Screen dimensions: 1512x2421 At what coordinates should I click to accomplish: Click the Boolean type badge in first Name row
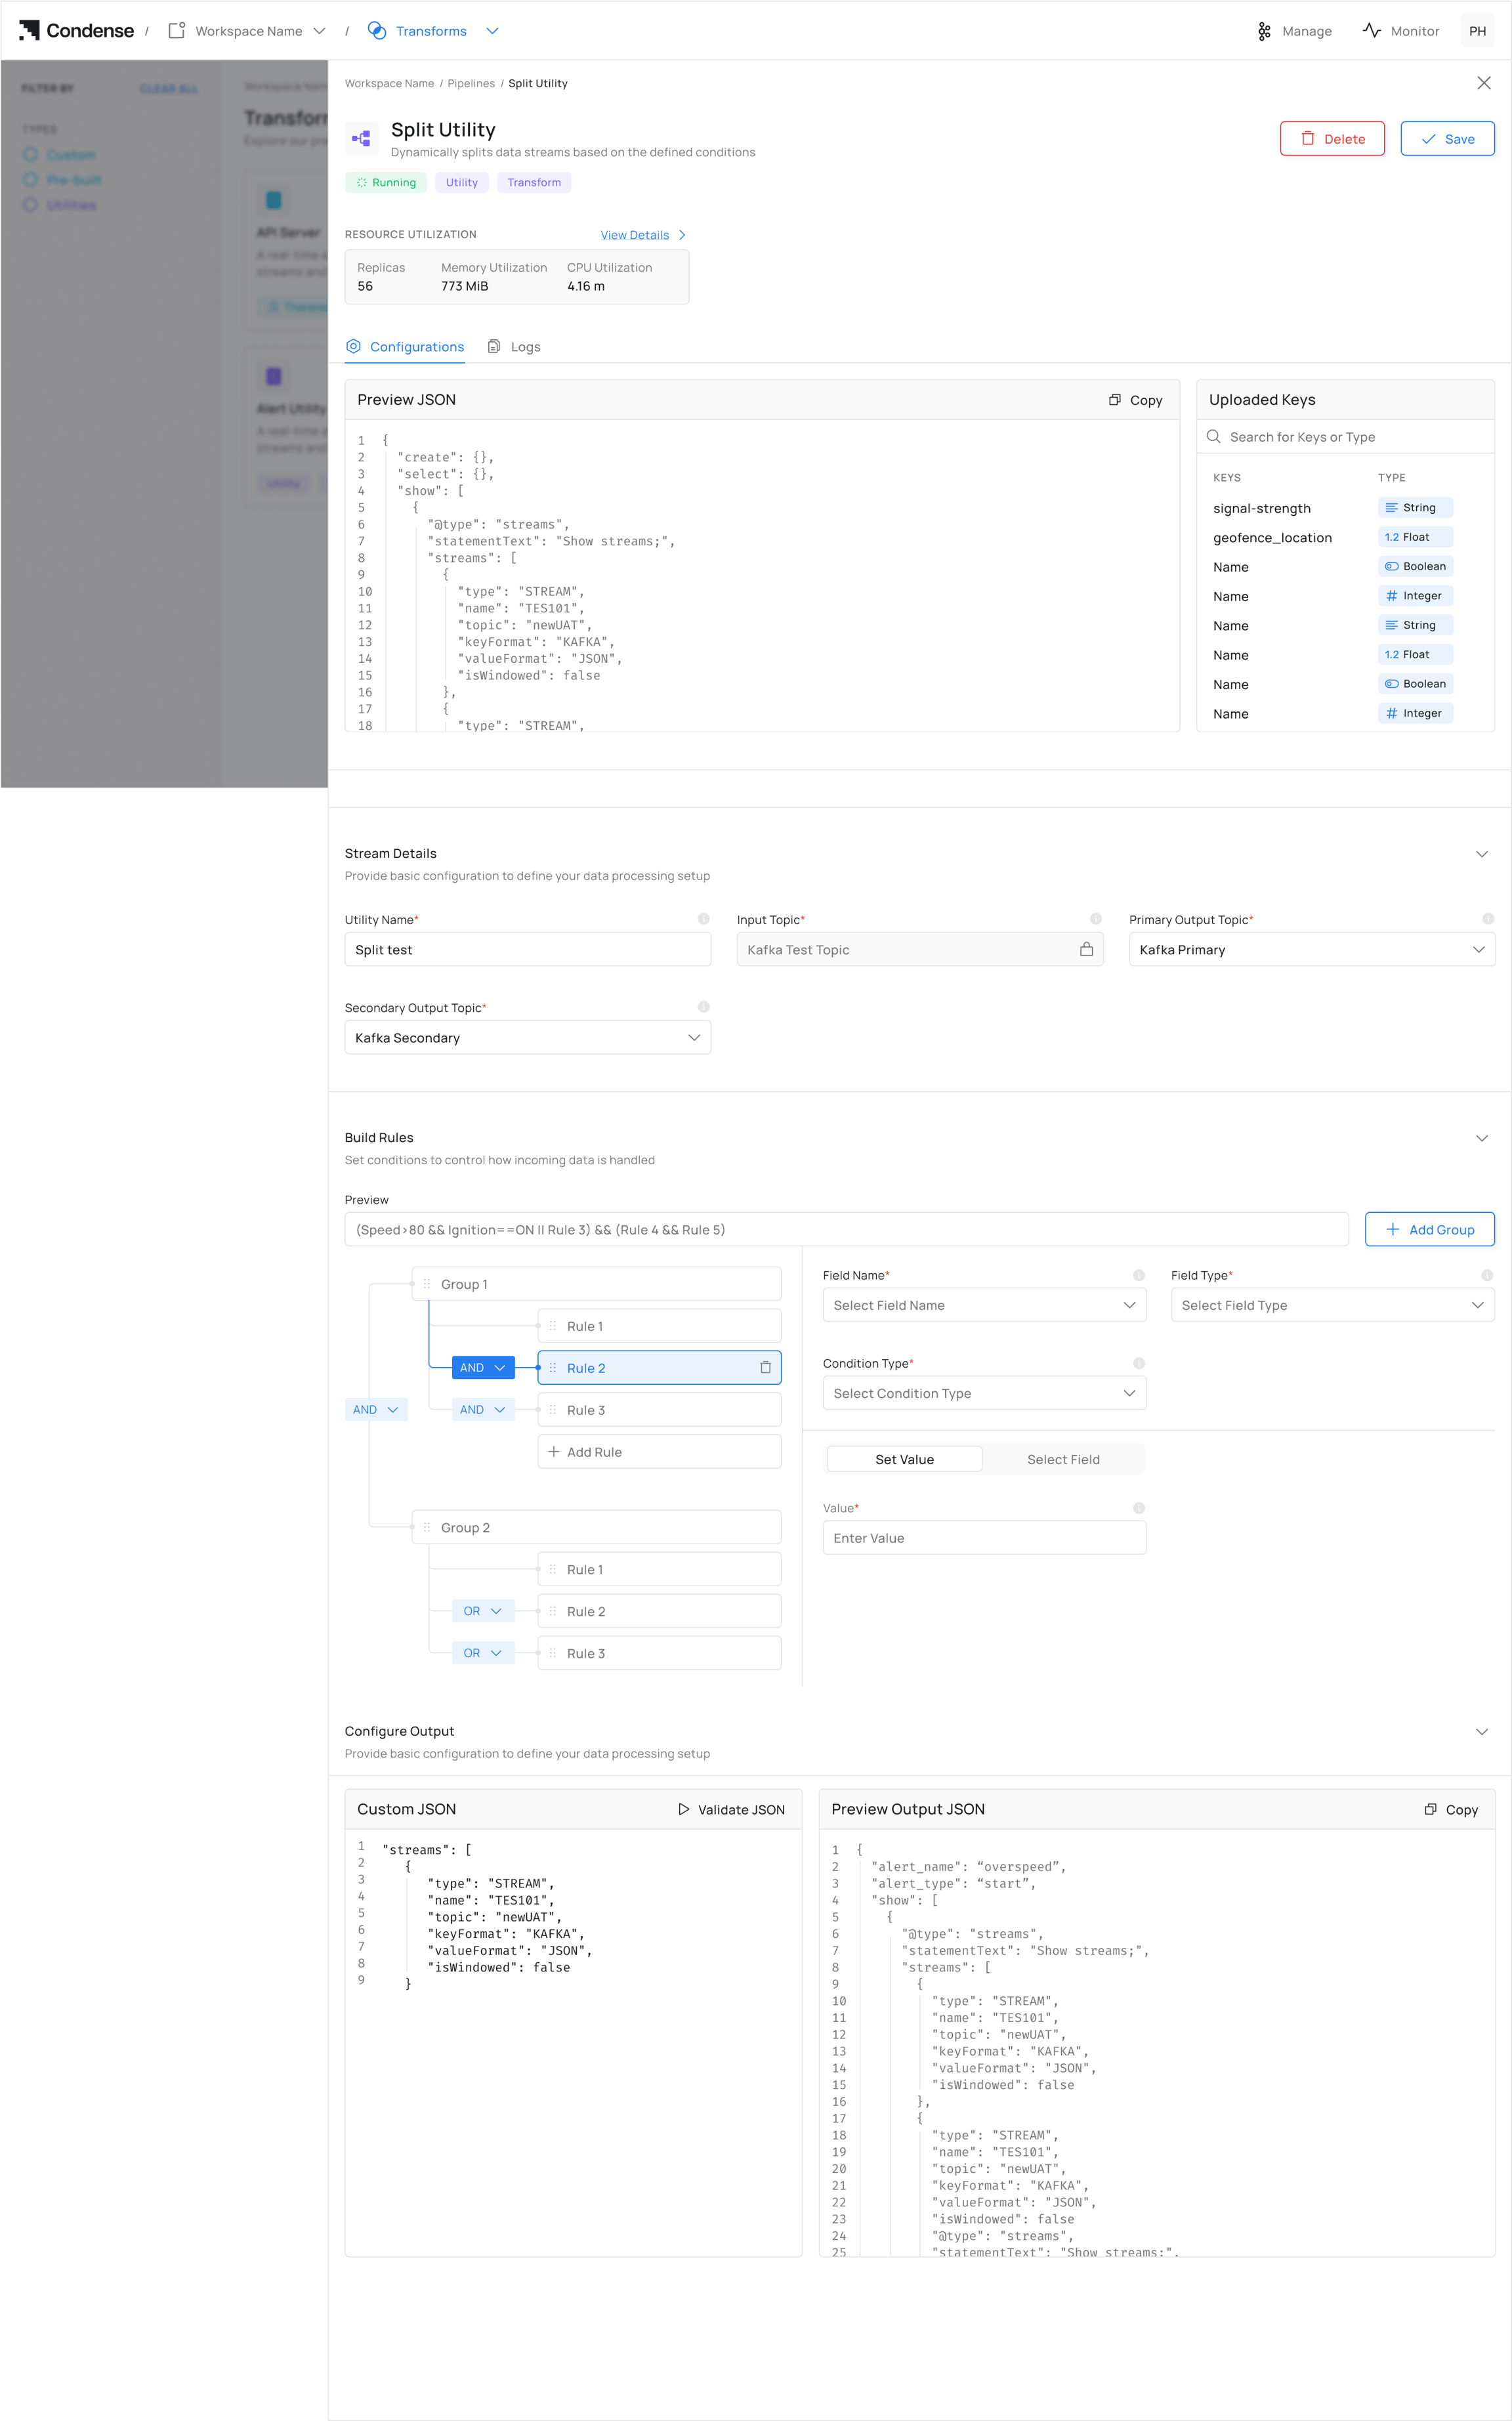1415,567
